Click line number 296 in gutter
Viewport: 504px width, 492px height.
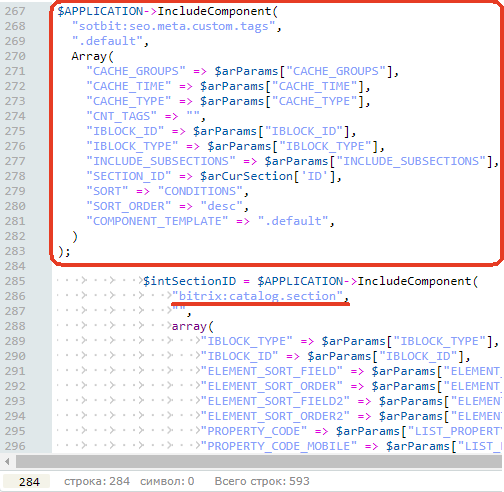15,446
